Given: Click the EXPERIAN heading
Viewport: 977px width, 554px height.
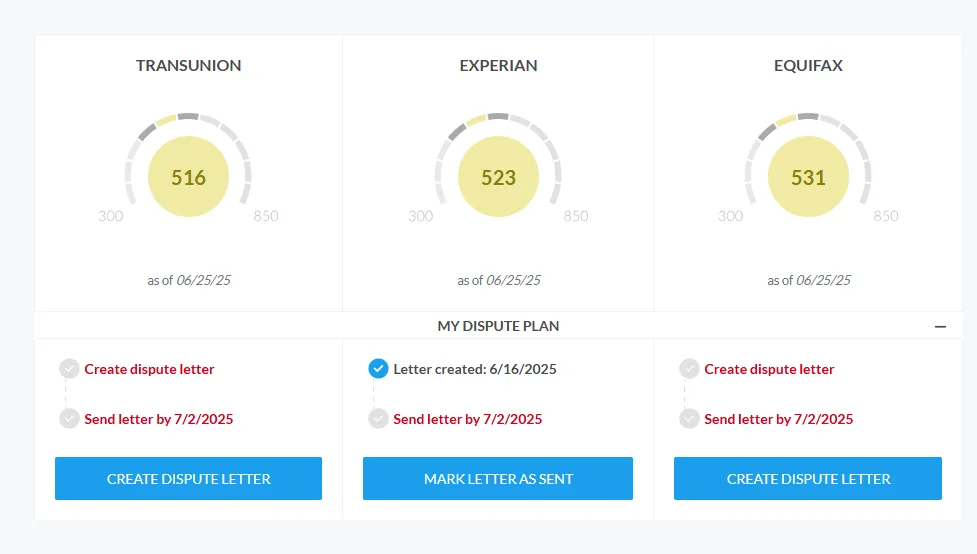Looking at the screenshot, I should click(498, 65).
